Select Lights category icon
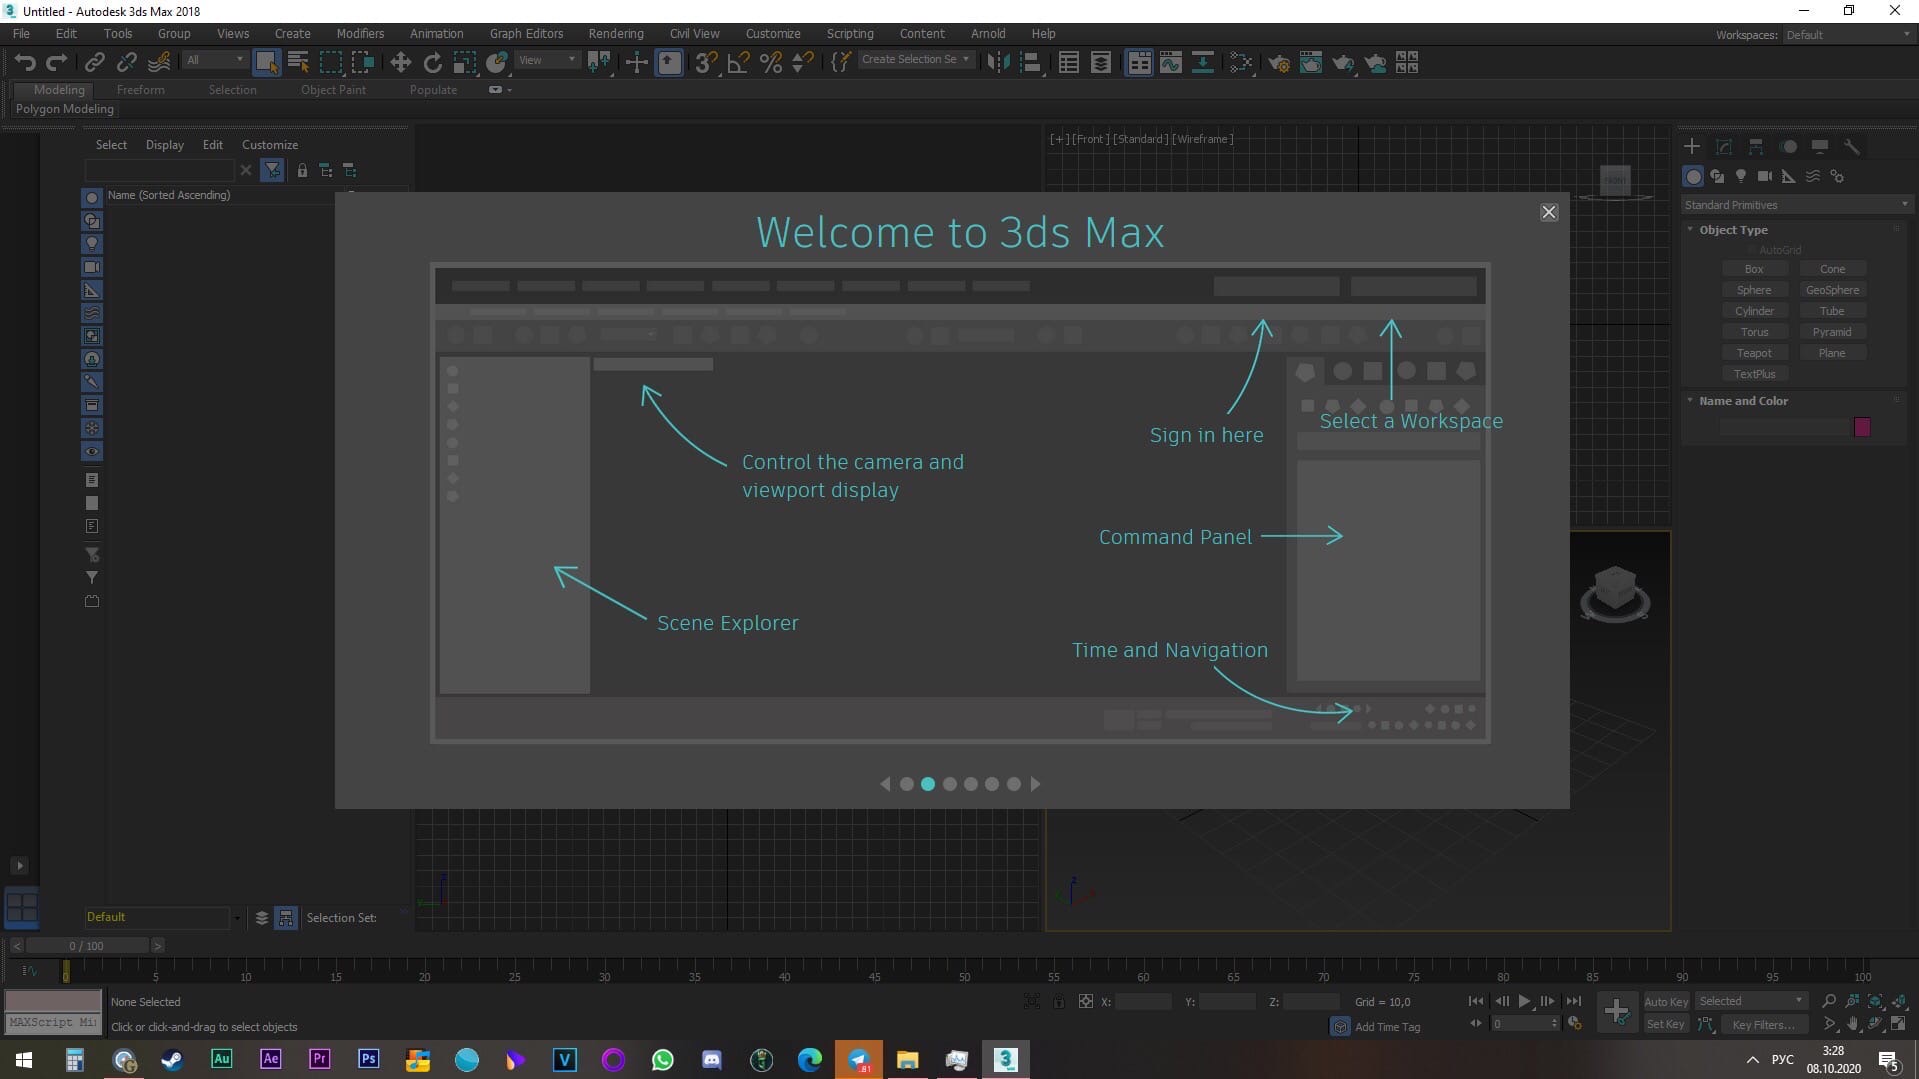This screenshot has height=1079, width=1919. (1741, 176)
